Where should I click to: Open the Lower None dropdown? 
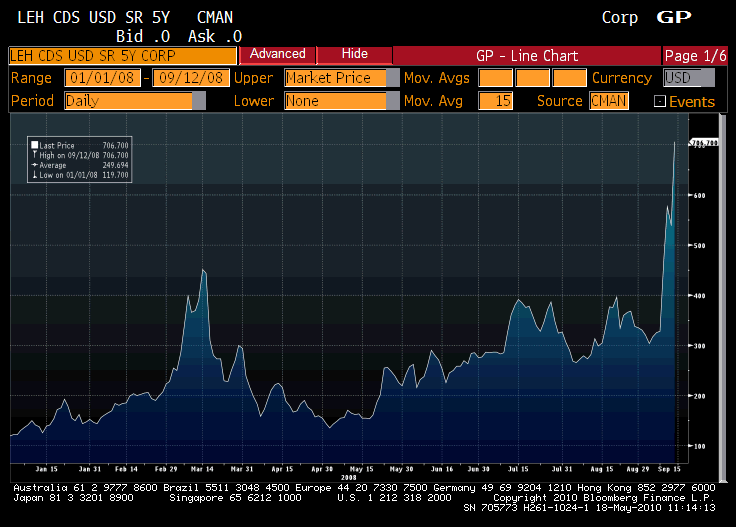point(341,101)
